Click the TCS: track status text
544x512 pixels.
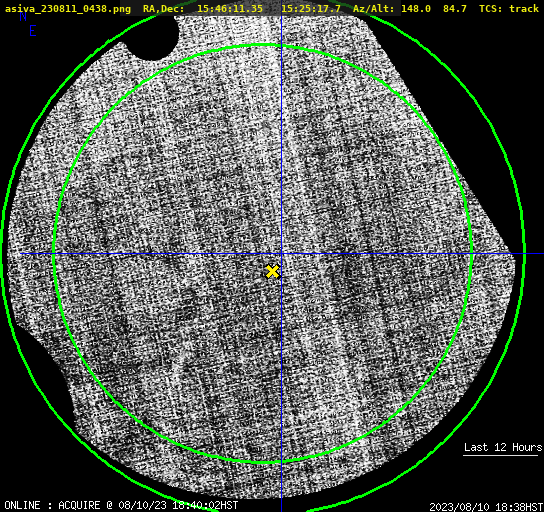tap(509, 9)
